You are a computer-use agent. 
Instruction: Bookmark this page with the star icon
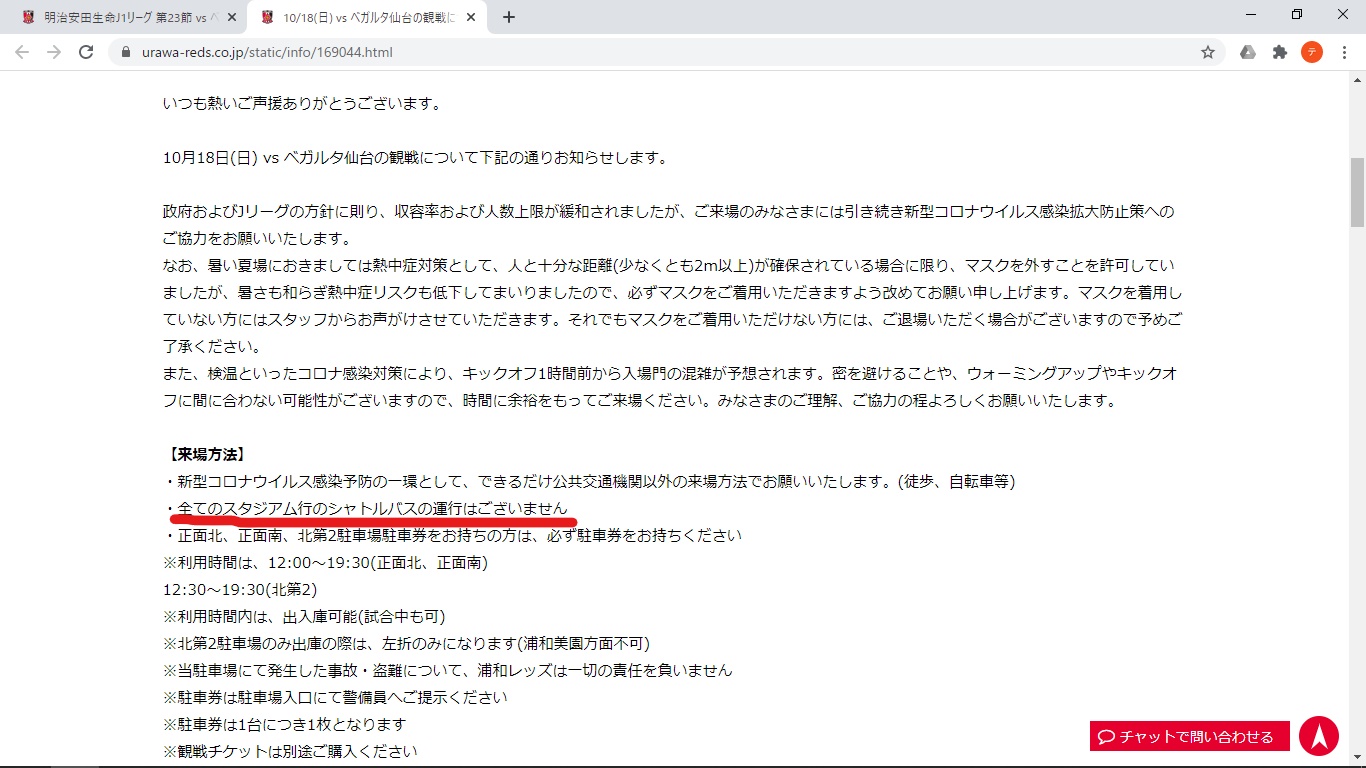pos(1208,52)
